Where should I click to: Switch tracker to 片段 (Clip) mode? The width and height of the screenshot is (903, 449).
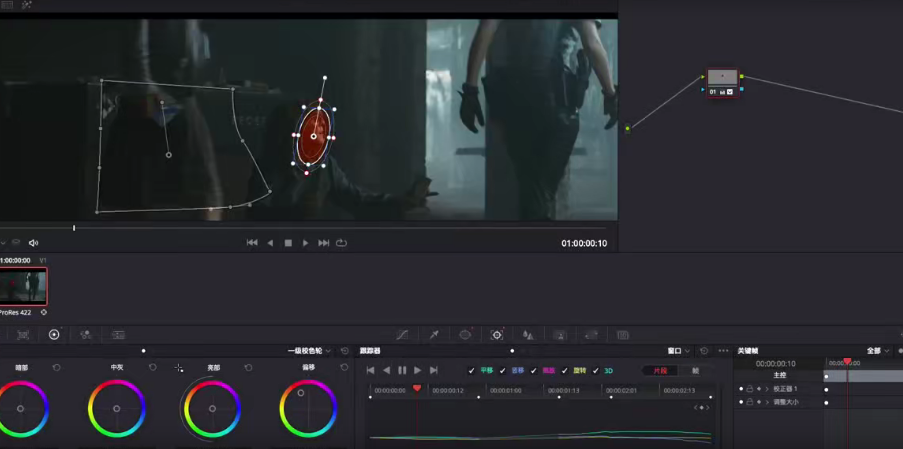pos(659,371)
